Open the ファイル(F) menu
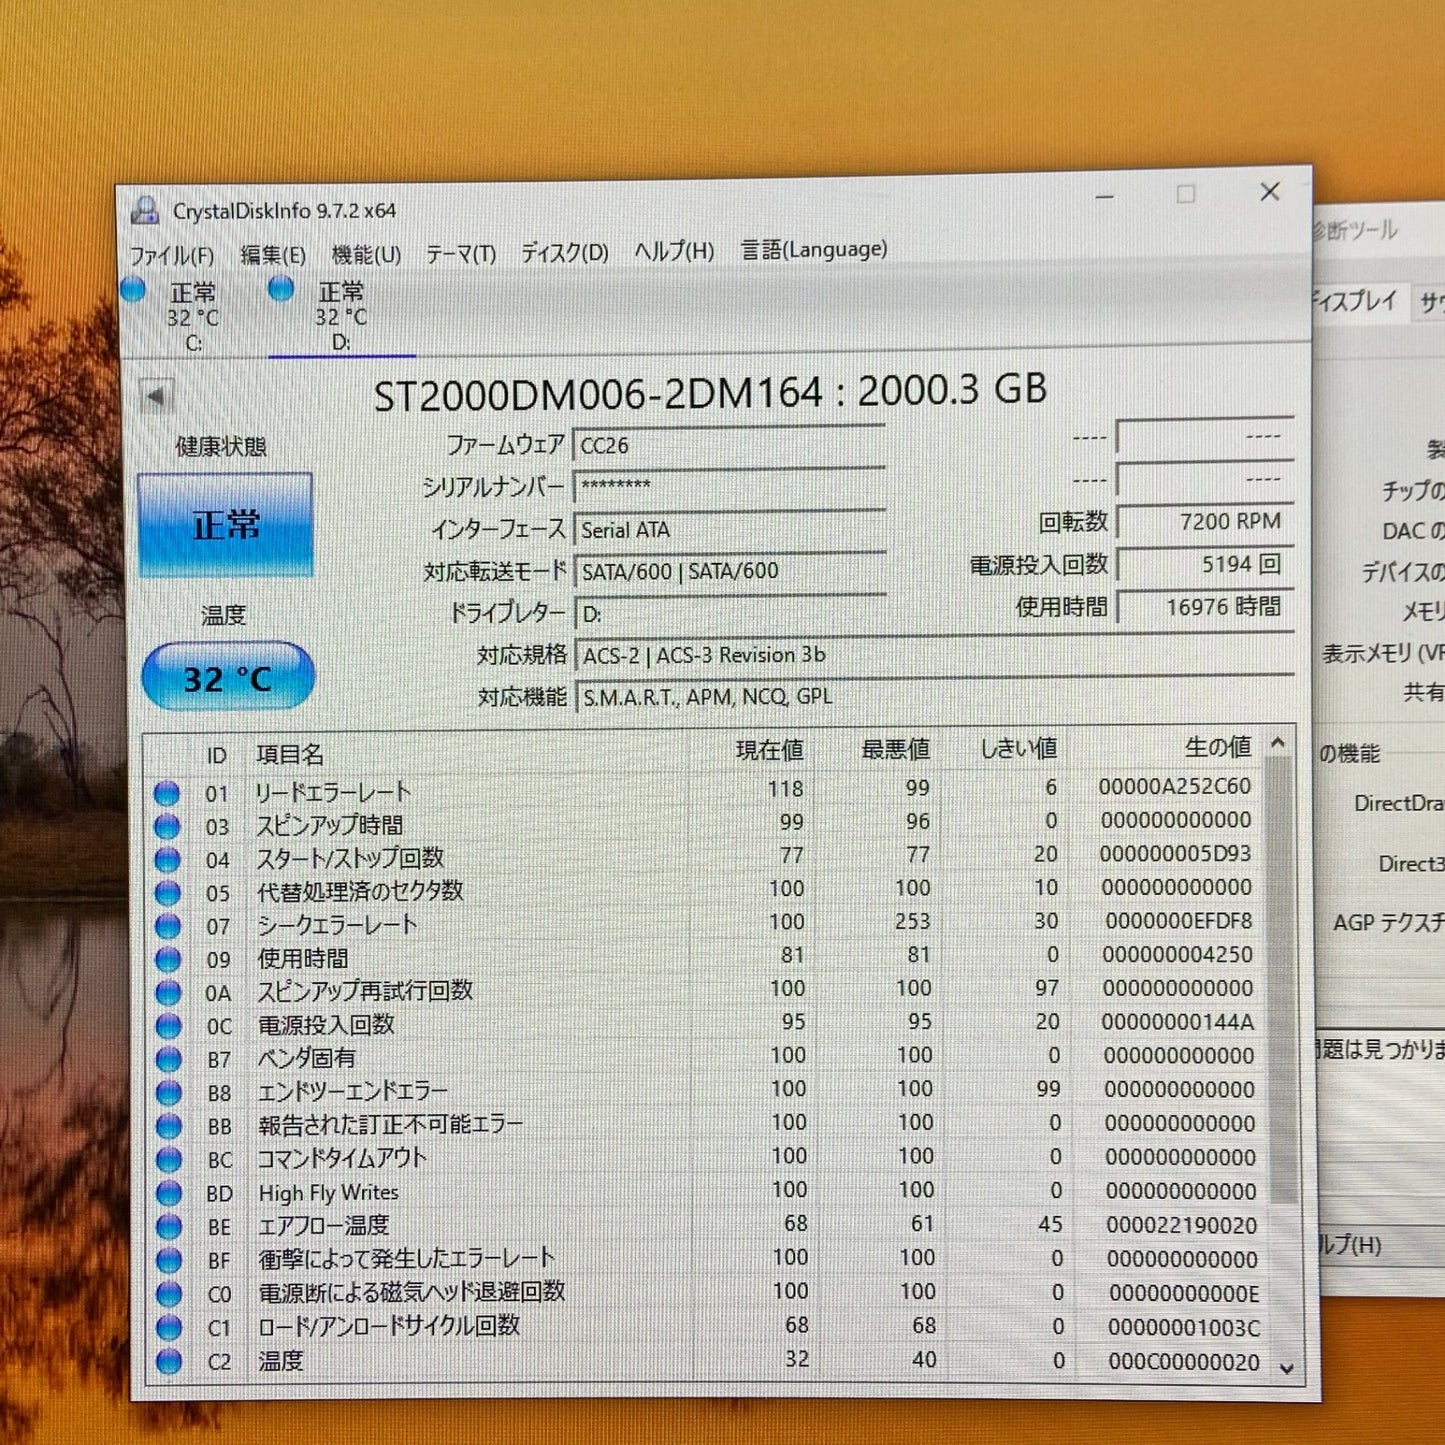Viewport: 1445px width, 1445px height. click(x=172, y=255)
